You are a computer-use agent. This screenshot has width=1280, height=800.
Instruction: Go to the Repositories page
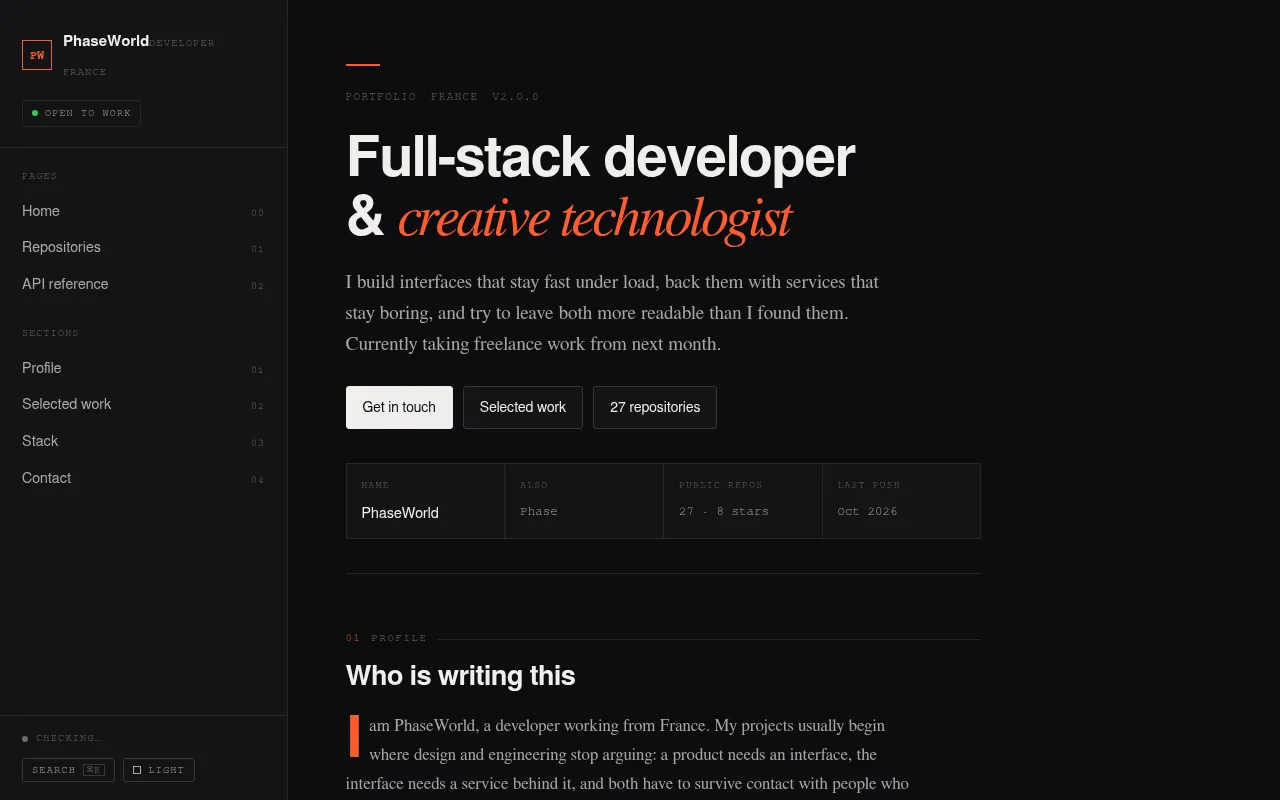pyautogui.click(x=143, y=247)
